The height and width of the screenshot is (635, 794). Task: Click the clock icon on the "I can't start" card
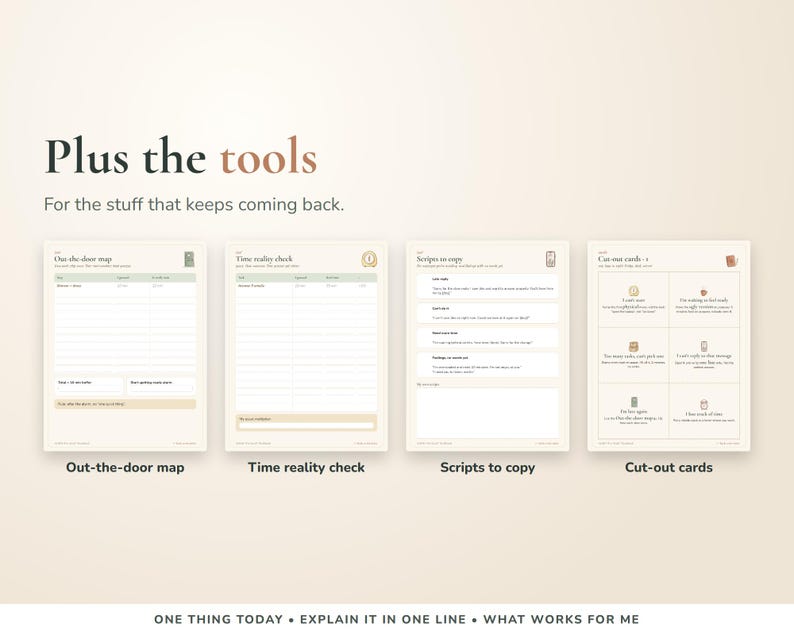633,291
